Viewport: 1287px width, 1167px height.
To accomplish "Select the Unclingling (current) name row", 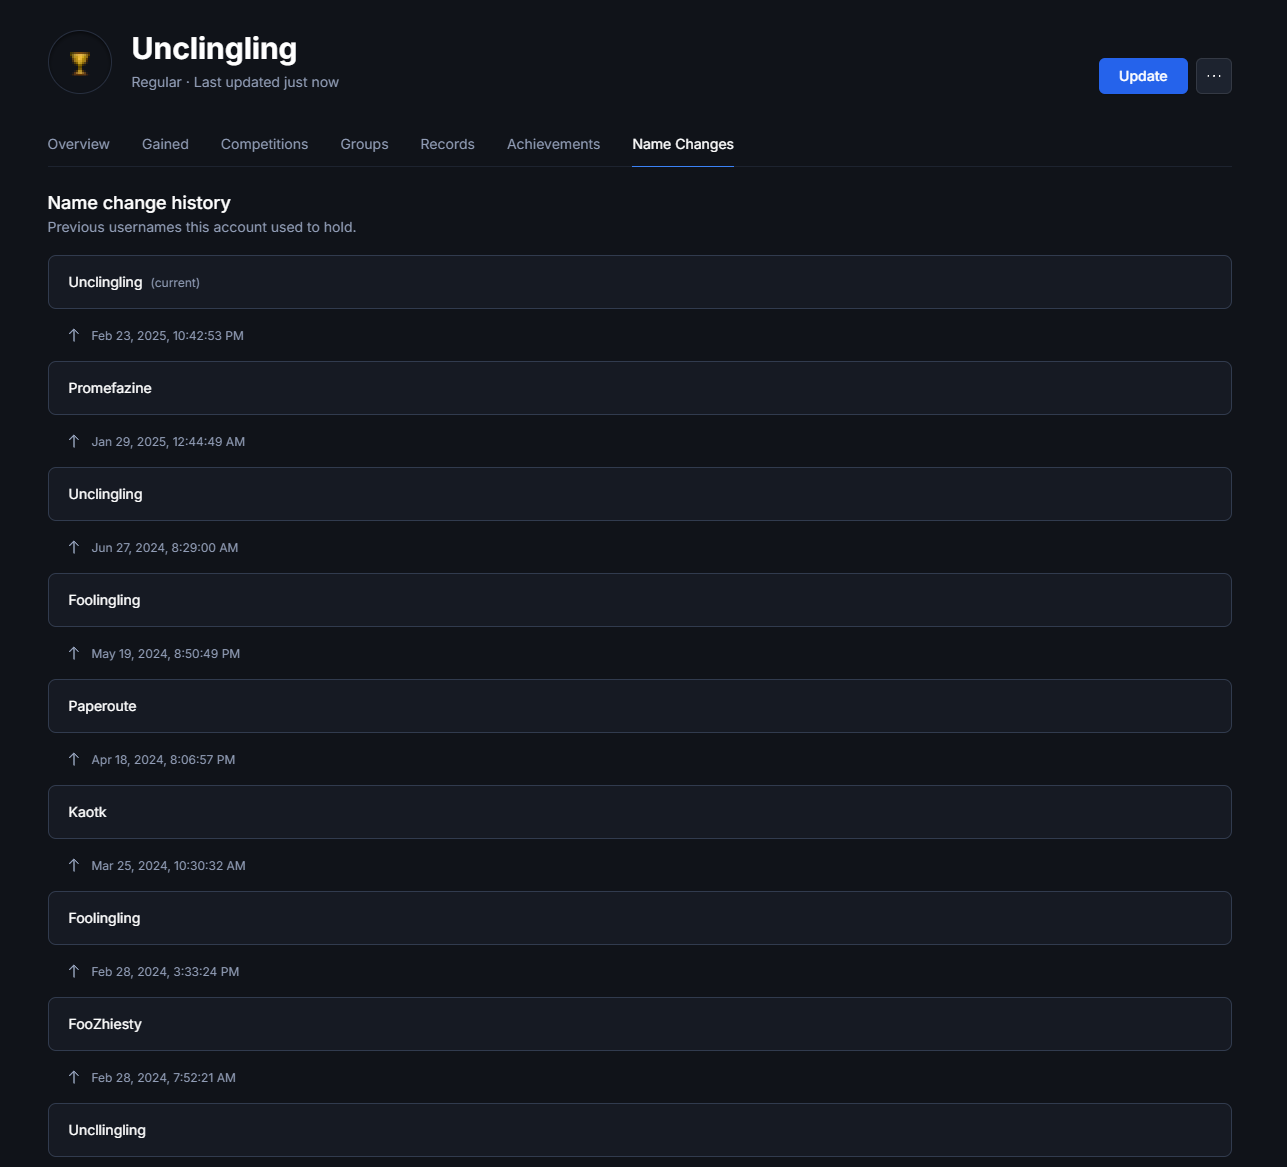I will [x=640, y=282].
